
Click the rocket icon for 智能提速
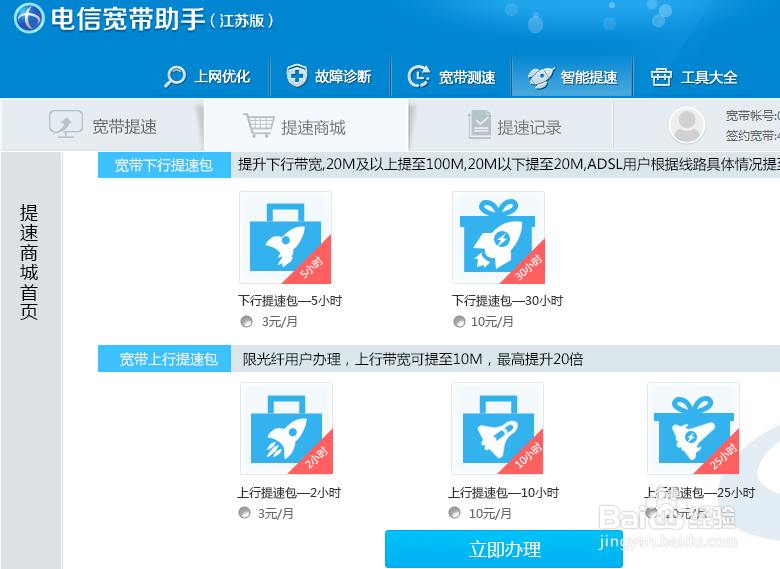coord(541,77)
